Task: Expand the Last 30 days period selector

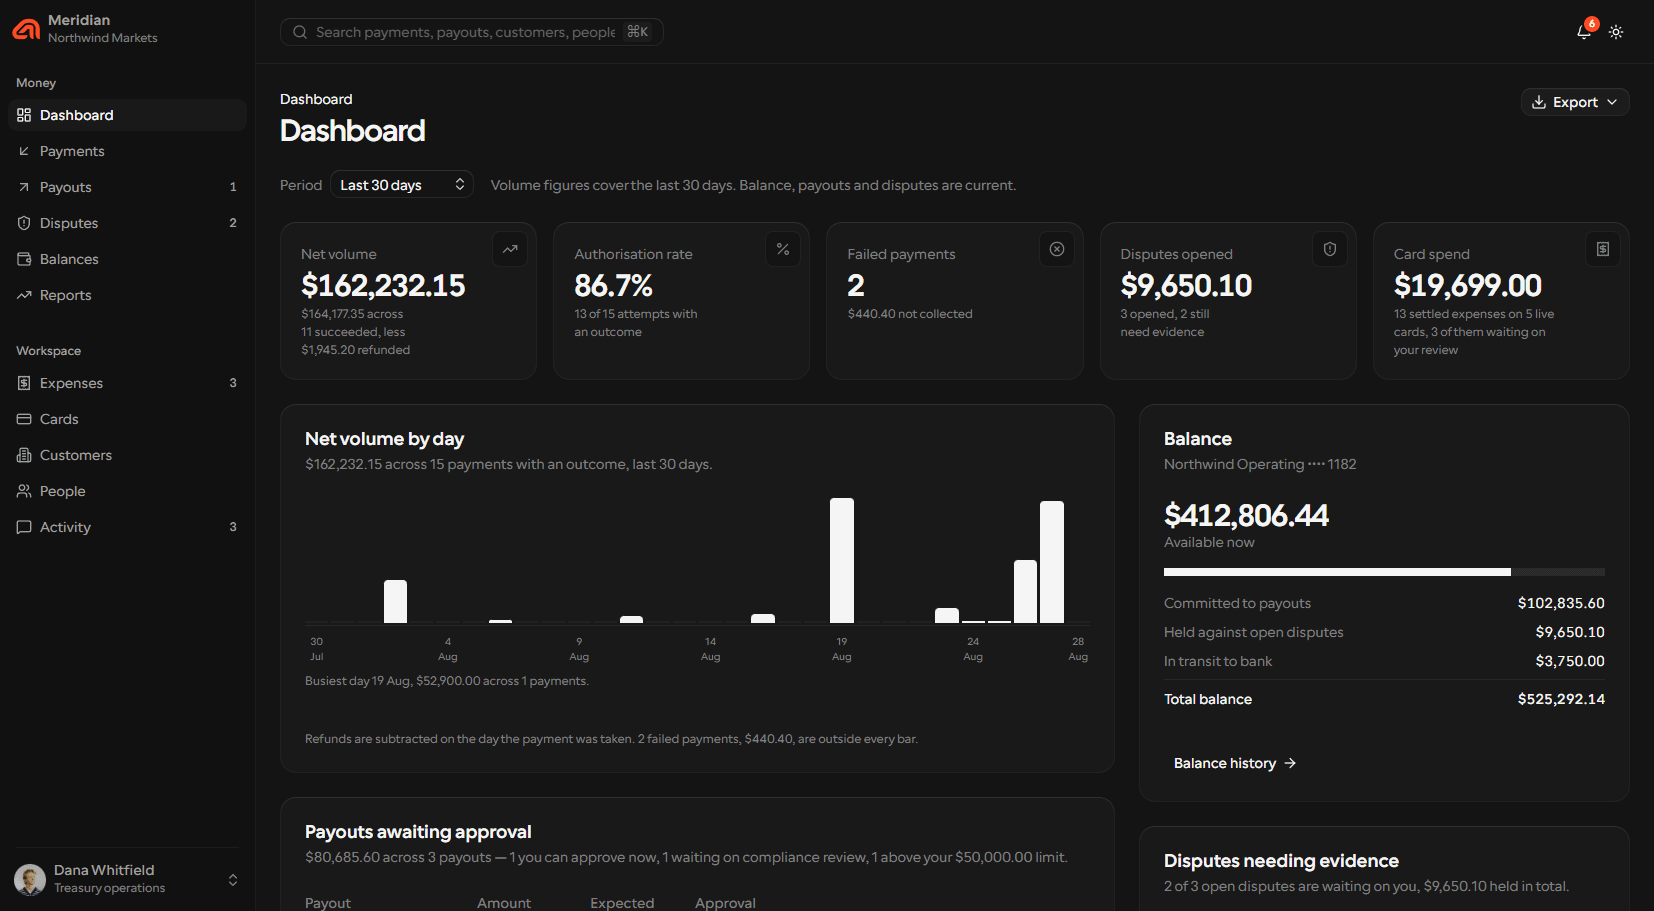Action: [x=402, y=185]
